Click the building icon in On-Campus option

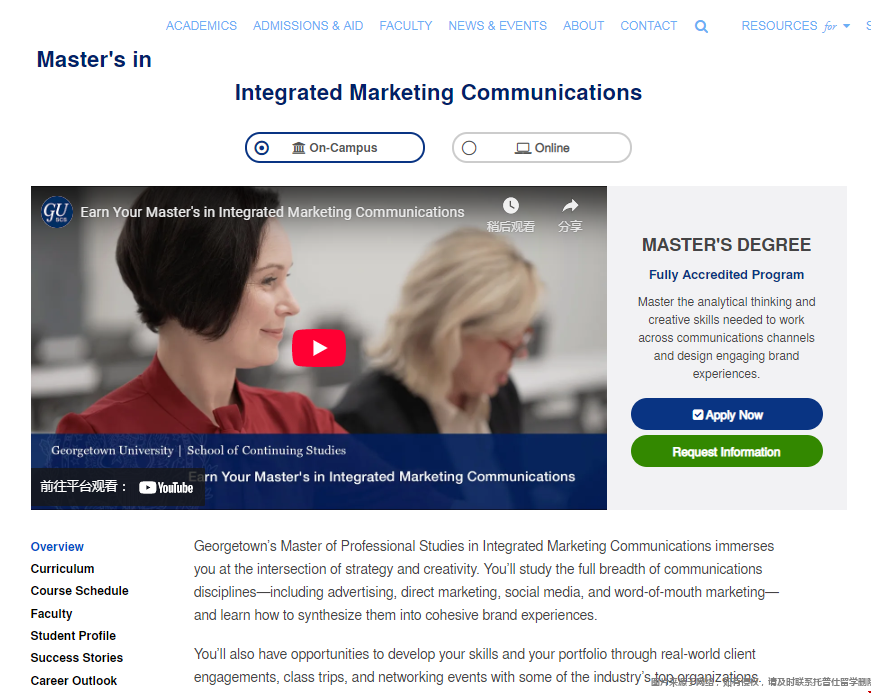point(298,148)
